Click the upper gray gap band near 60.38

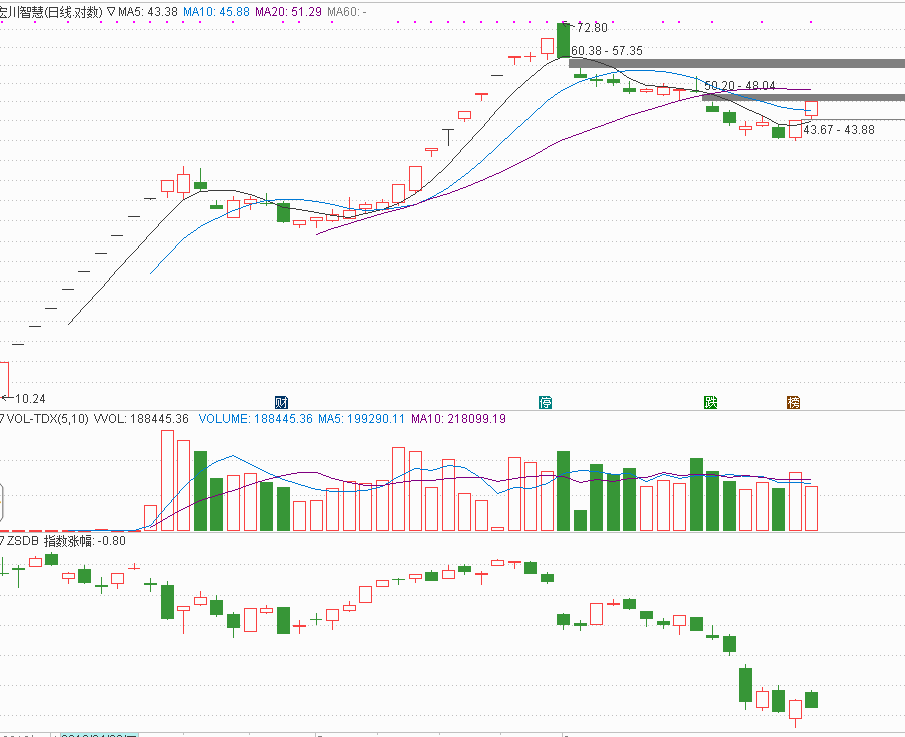(737, 63)
